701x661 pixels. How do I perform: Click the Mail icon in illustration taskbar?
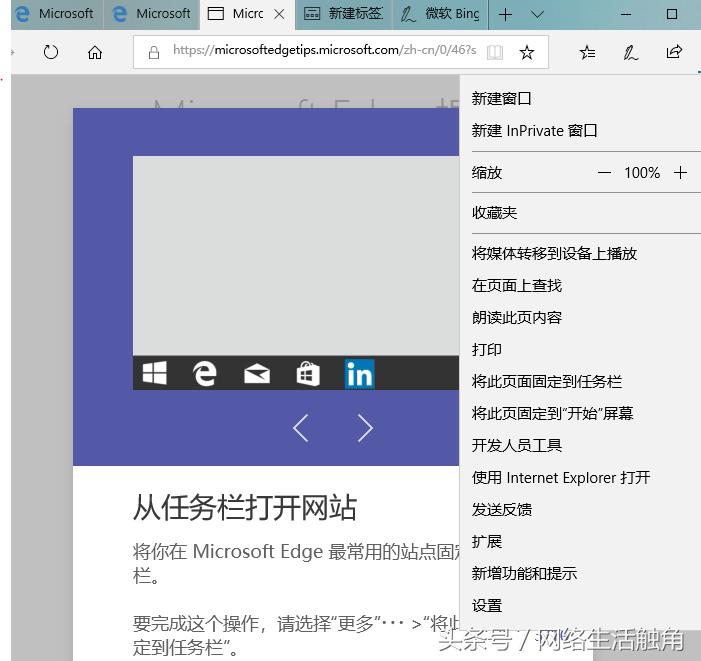click(x=257, y=374)
